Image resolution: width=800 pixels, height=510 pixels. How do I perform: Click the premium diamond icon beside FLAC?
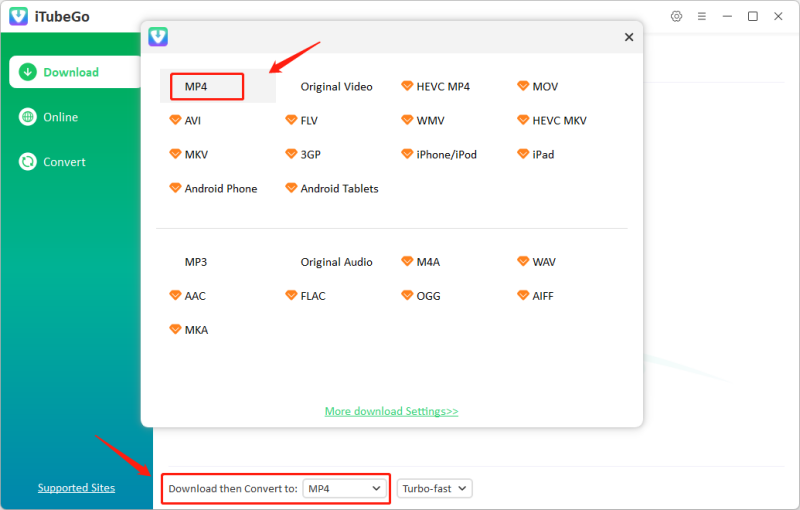(x=291, y=295)
